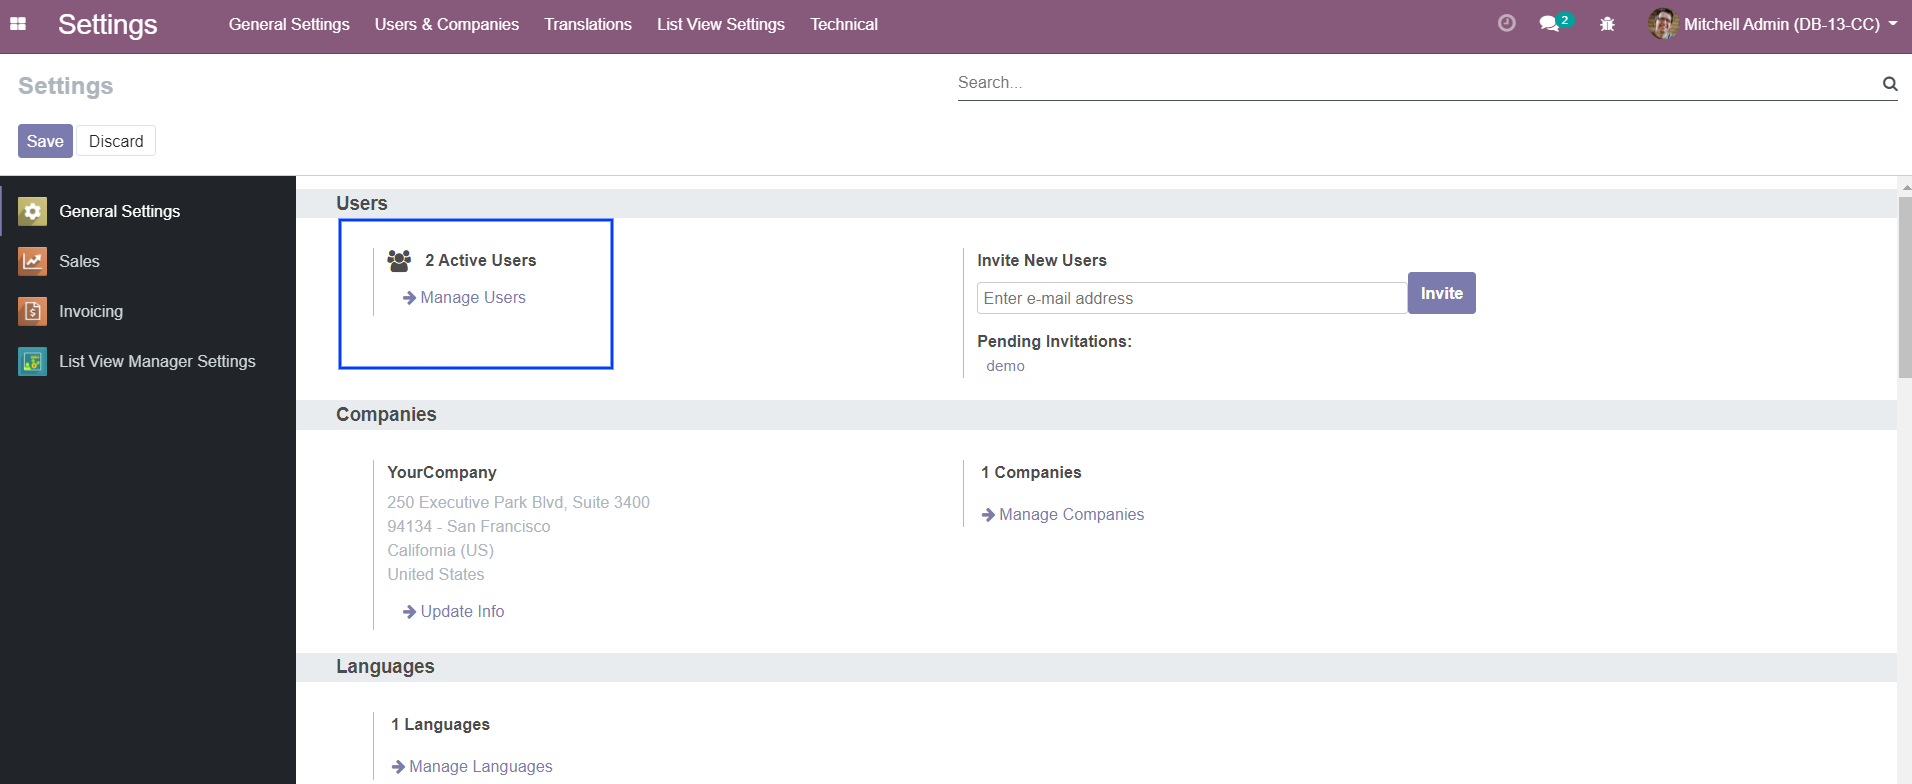Select the General Settings gear icon
The image size is (1912, 784).
(33, 211)
